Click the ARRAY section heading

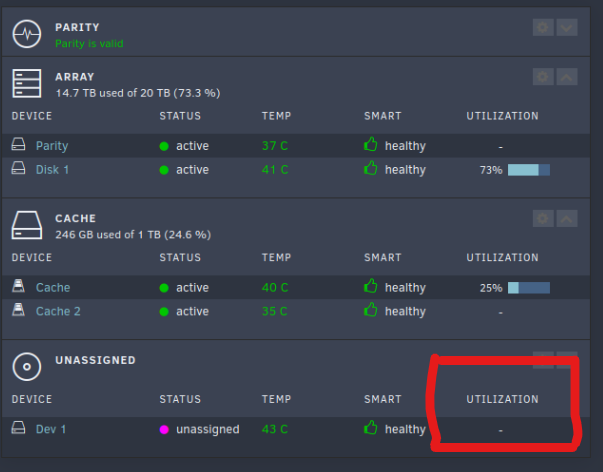[x=75, y=77]
